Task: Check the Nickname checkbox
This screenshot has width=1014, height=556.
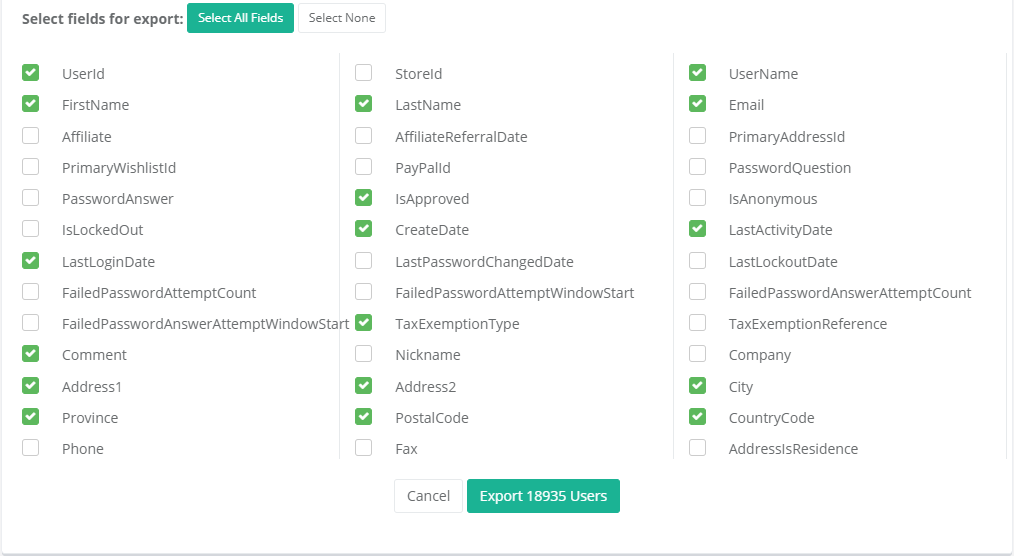Action: (364, 354)
